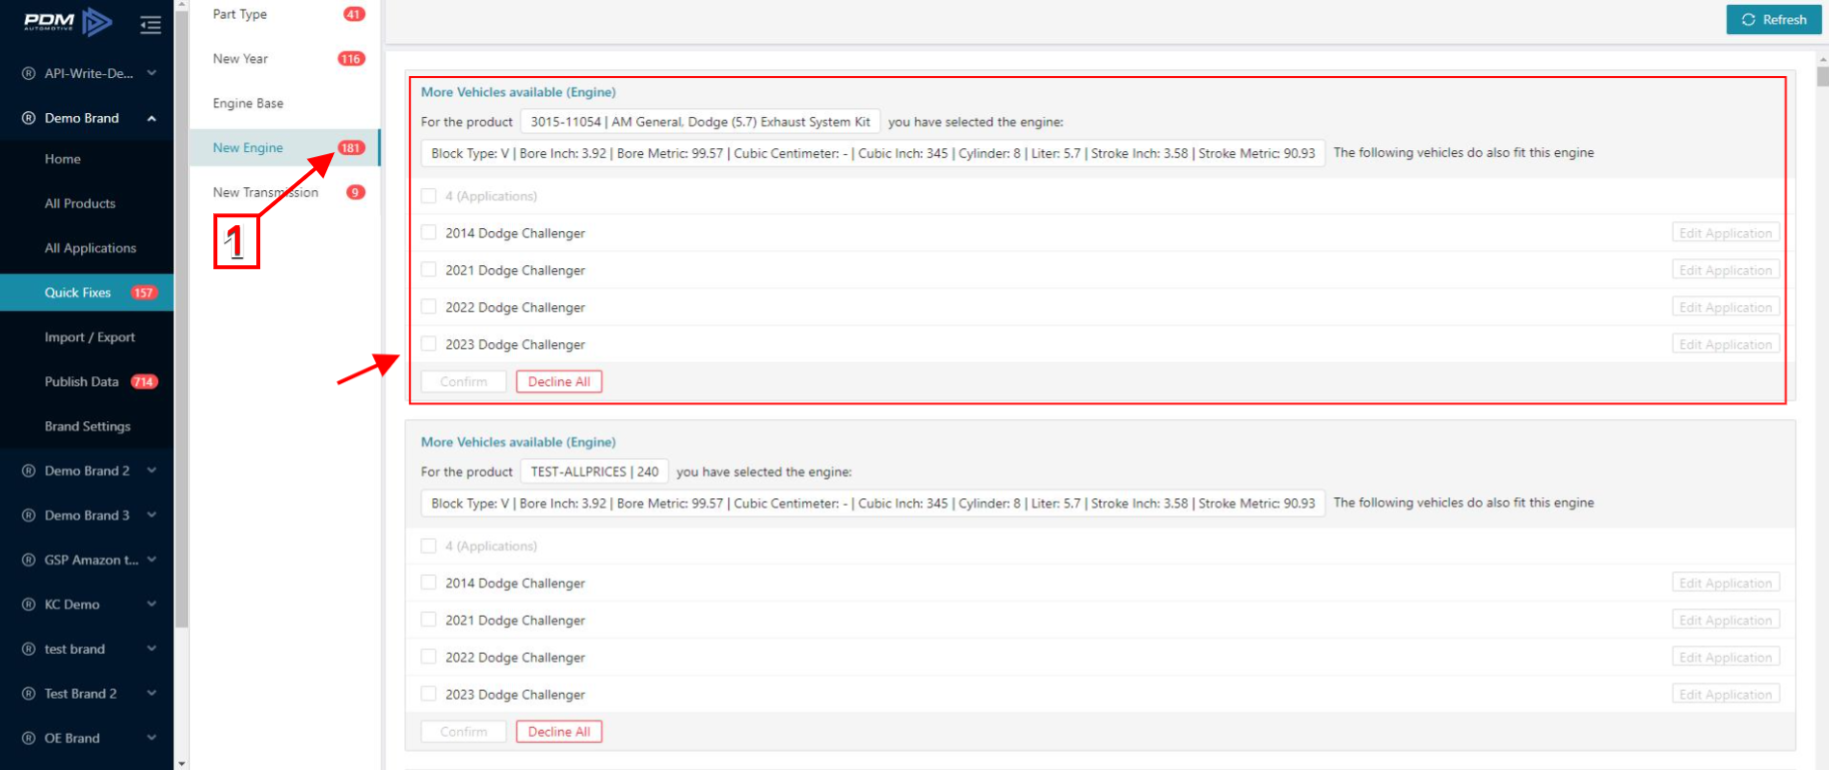
Task: Tick 2022 Dodge Challenger in the TEST-ALLPRICES card
Action: [429, 657]
